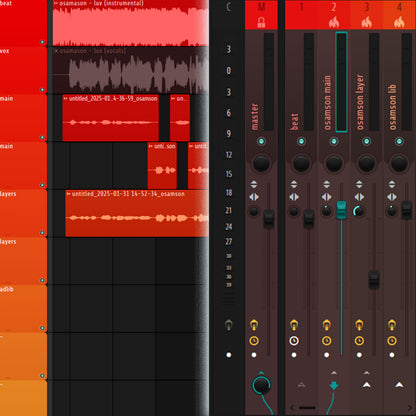The image size is (416, 416).
Task: Select mixer track header 2
Action: [334, 15]
